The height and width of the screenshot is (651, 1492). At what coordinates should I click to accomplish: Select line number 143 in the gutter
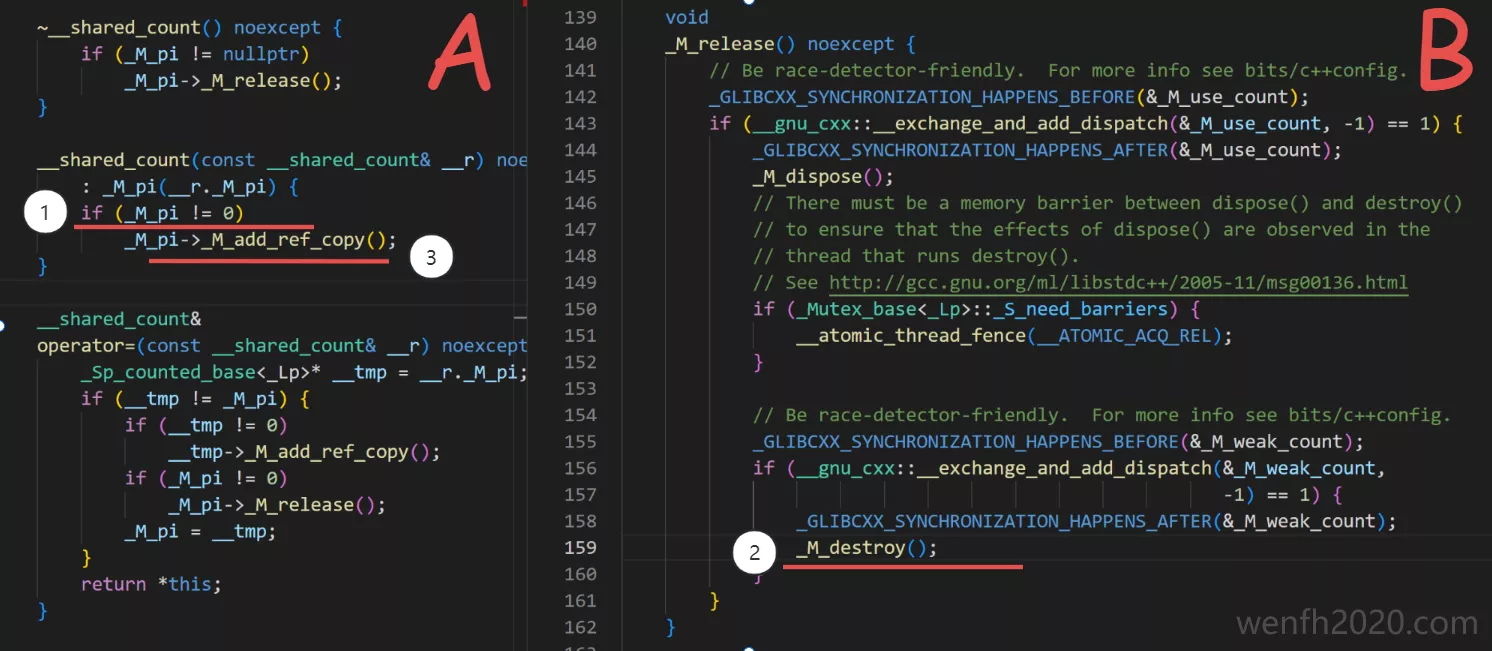pos(580,123)
